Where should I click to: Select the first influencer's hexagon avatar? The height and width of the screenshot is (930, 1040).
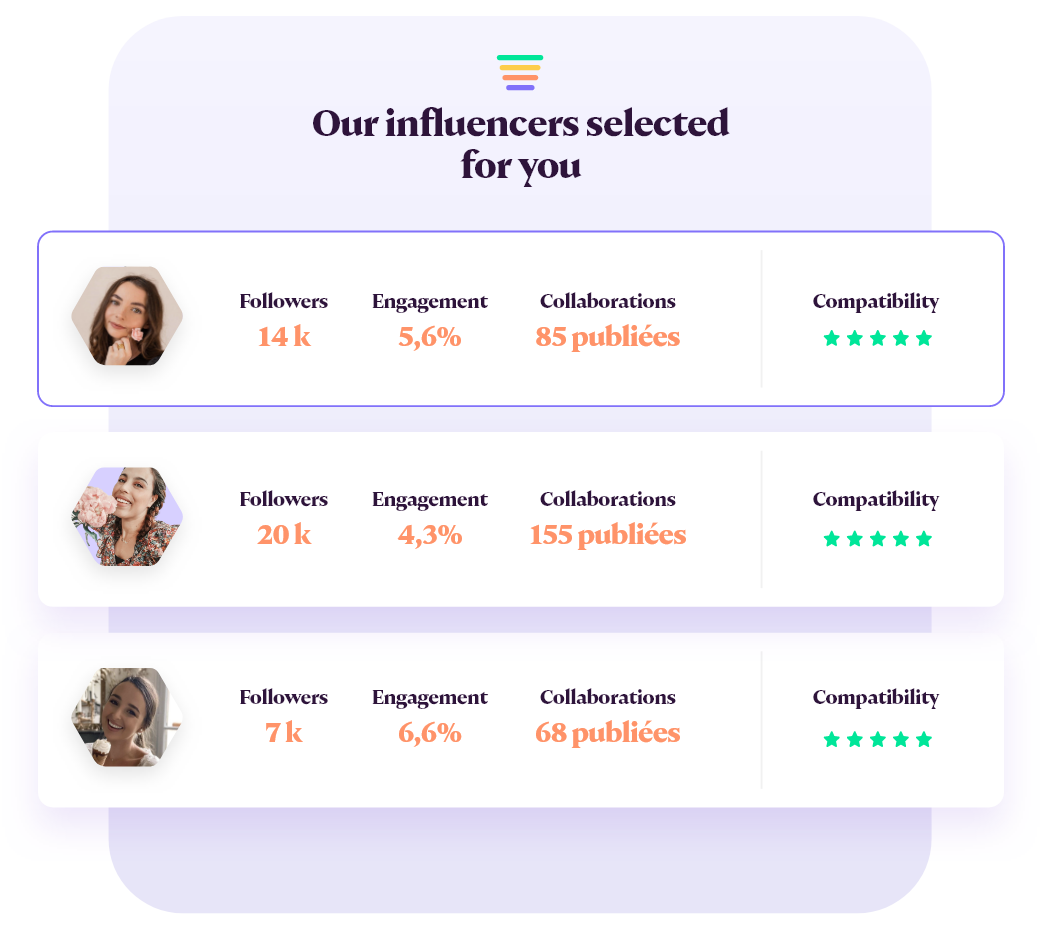(x=127, y=316)
